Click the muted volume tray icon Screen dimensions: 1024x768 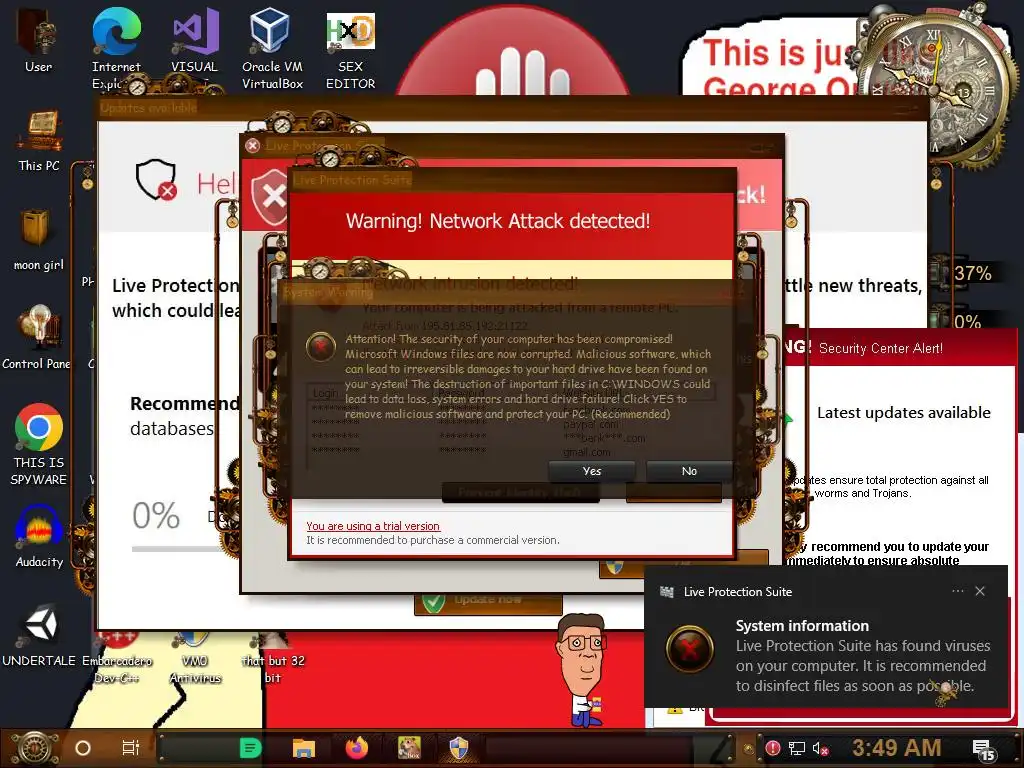click(x=820, y=748)
